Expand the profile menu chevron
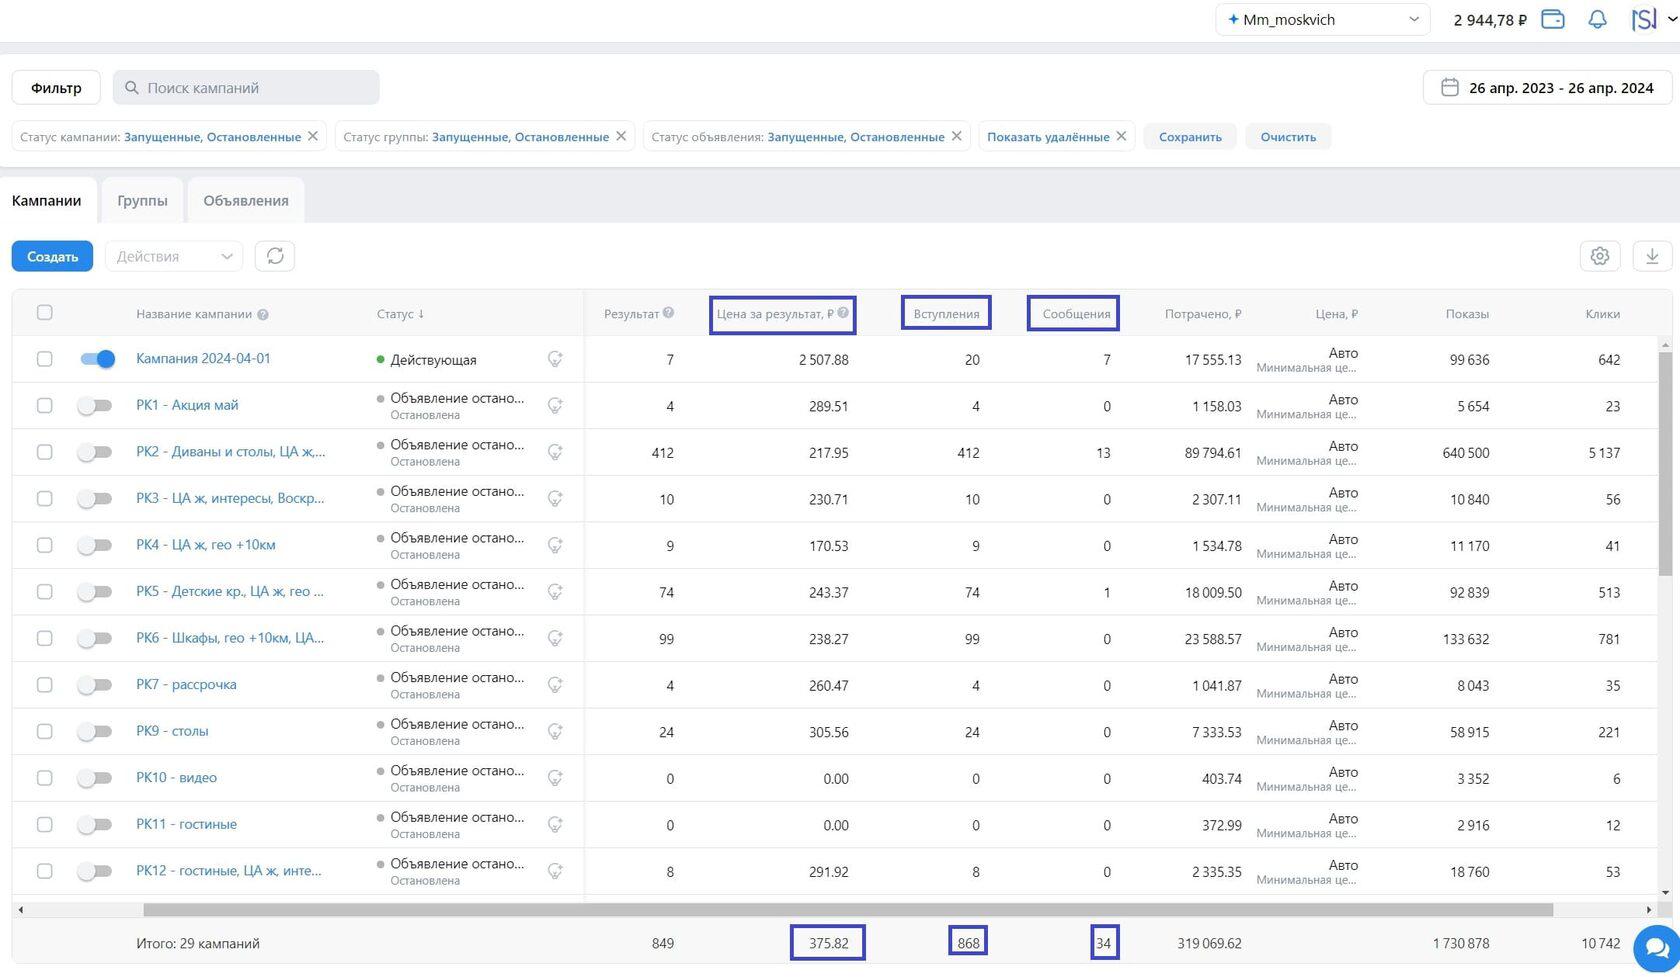This screenshot has width=1680, height=977. (x=1672, y=18)
